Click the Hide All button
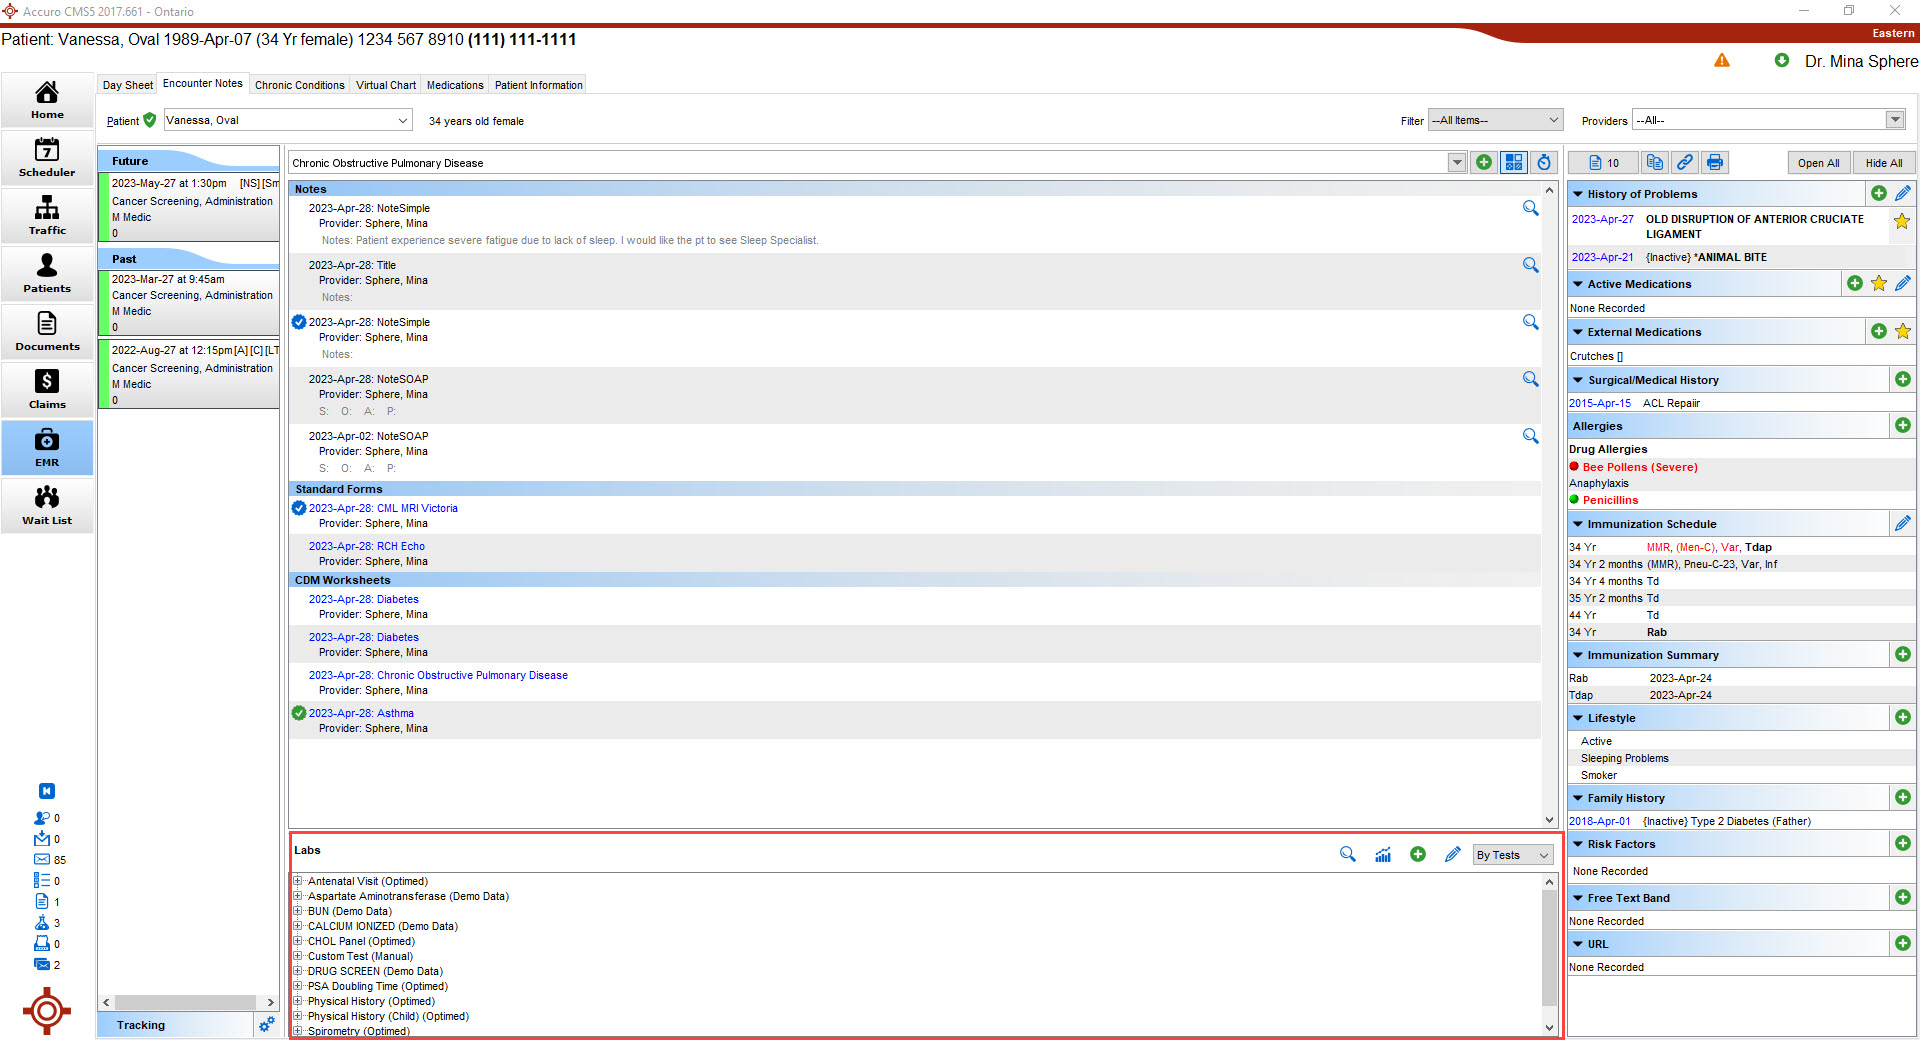Viewport: 1920px width, 1040px height. pos(1883,163)
